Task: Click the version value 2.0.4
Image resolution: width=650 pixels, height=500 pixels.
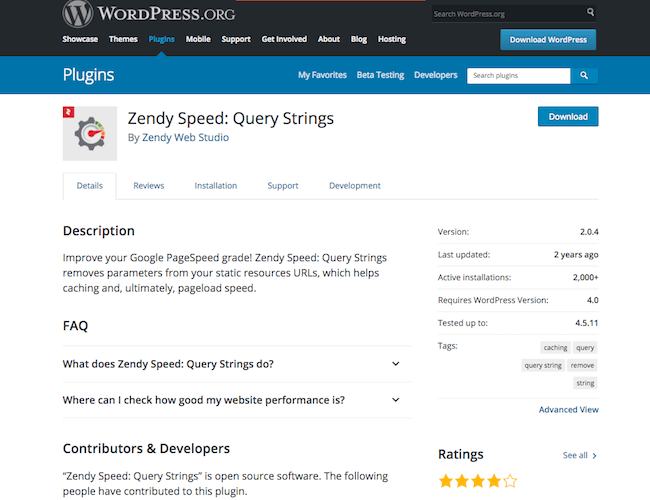Action: [x=589, y=232]
